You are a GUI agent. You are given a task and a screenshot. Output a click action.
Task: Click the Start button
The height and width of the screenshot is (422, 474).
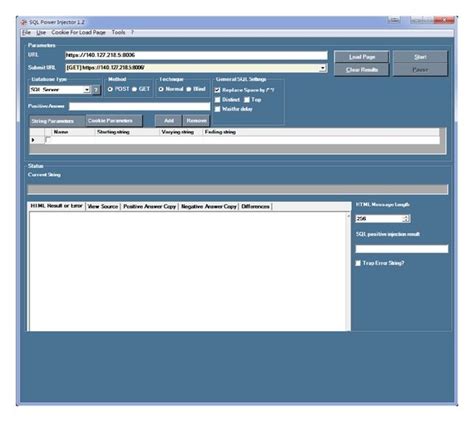[420, 57]
